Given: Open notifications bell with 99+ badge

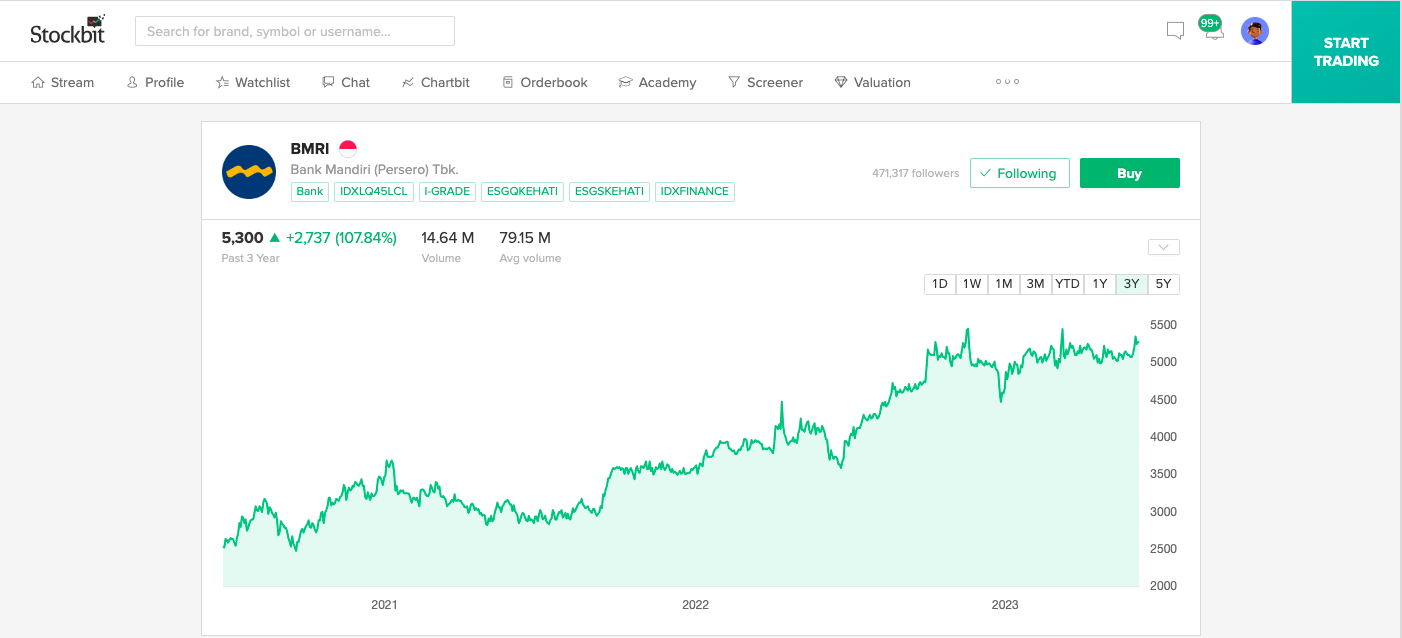Looking at the screenshot, I should [x=1212, y=28].
